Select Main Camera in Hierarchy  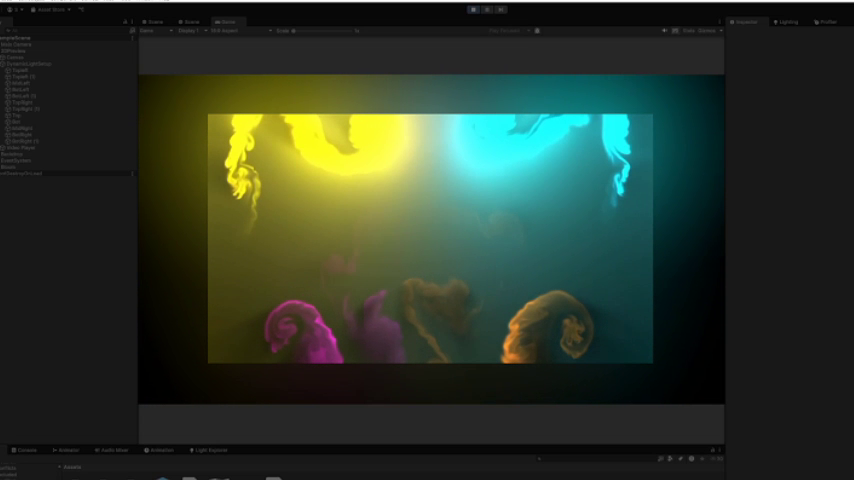16,45
